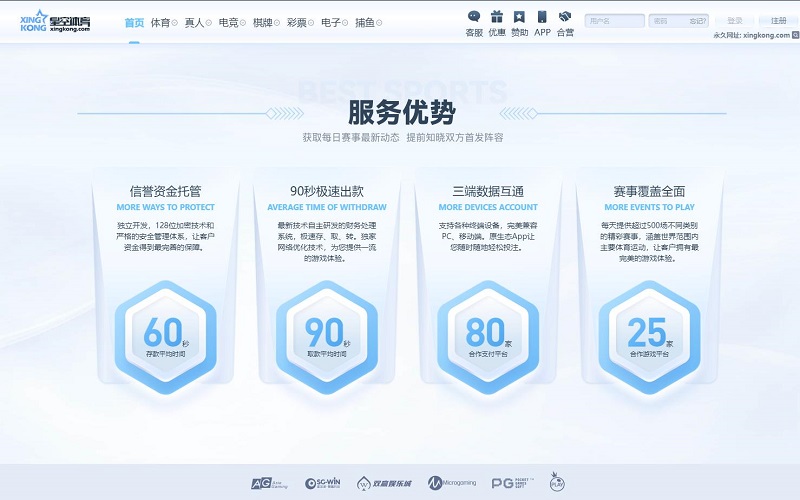Image resolution: width=800 pixels, height=500 pixels.
Task: Expand the dropdown arrow beside 真人
Action: coord(209,23)
